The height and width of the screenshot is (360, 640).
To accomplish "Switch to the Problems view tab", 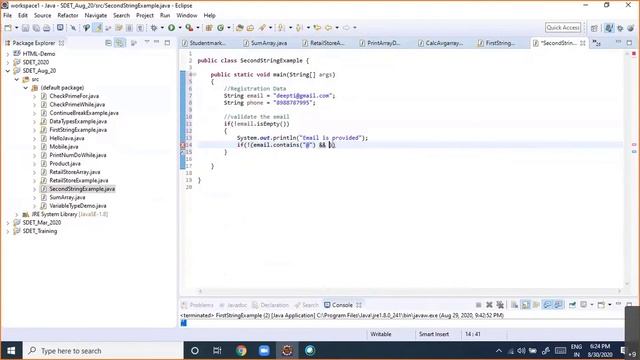I will coord(198,305).
